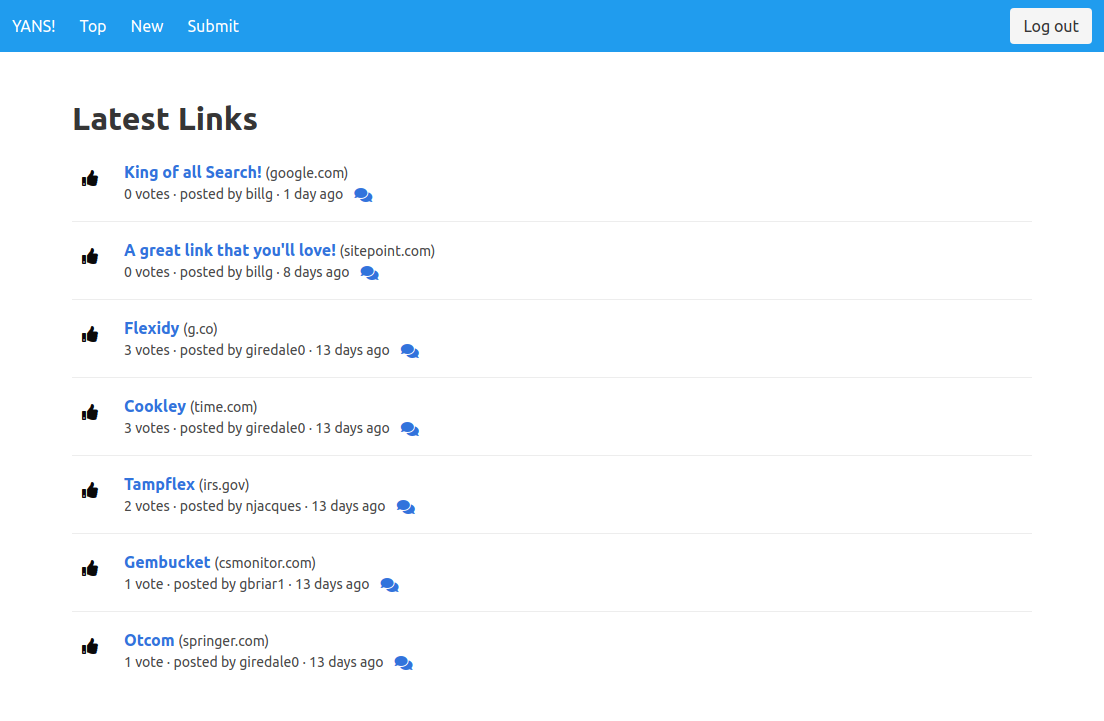
Task: Go to the Top links page
Action: (93, 26)
